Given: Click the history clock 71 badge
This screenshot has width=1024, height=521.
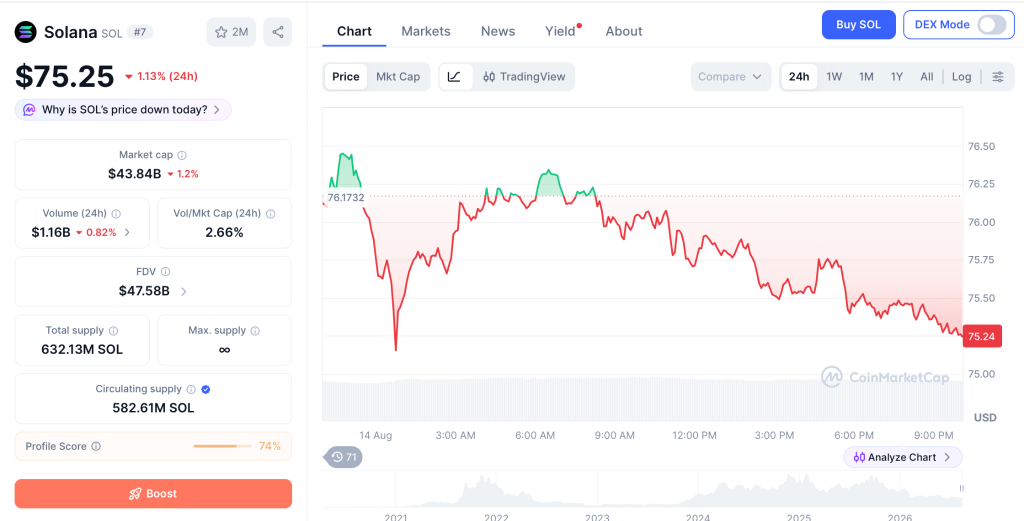Looking at the screenshot, I should tap(343, 457).
